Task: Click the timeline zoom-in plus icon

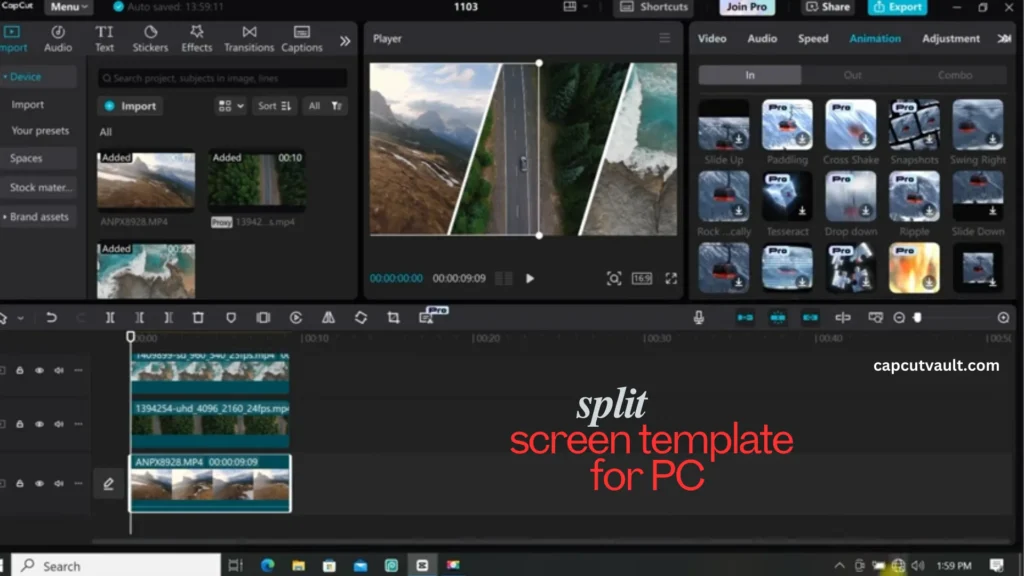Action: (1004, 317)
